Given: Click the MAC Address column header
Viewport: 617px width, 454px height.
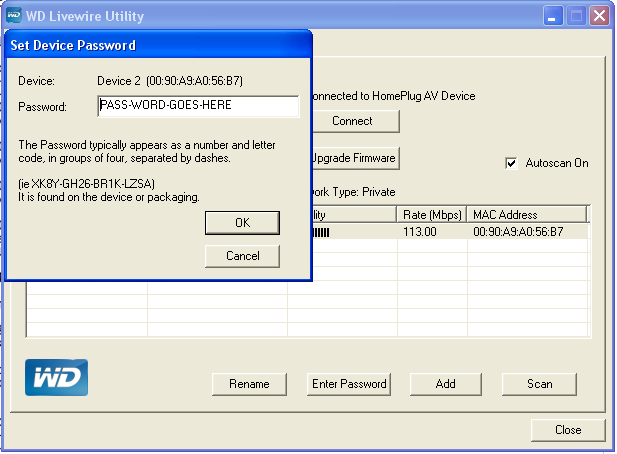Looking at the screenshot, I should coord(526,215).
